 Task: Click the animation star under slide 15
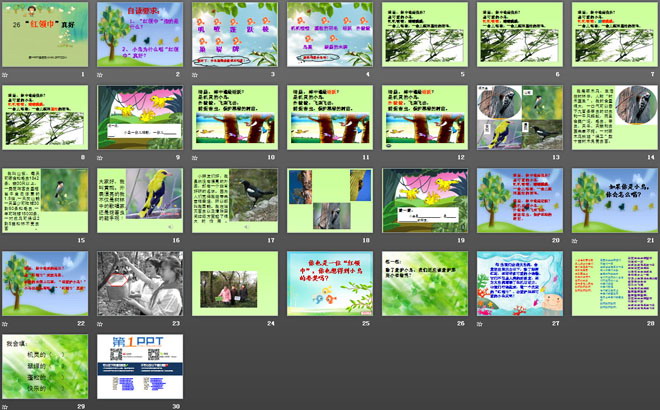[5, 240]
